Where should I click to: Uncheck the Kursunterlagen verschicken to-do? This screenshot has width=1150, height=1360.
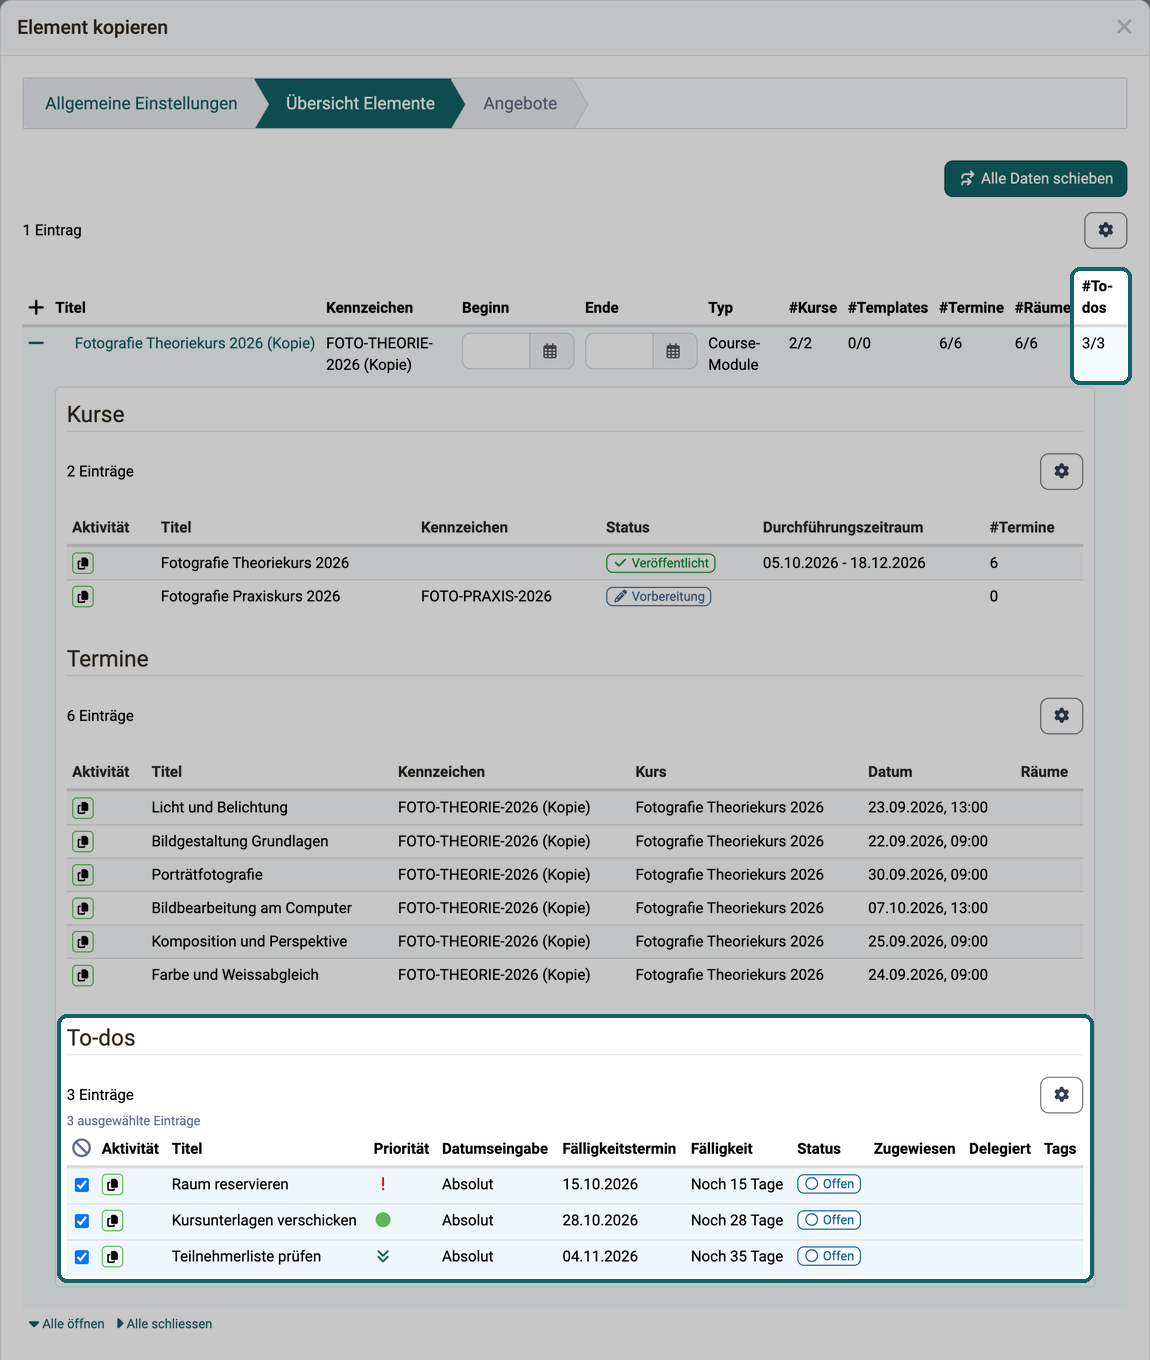(x=82, y=1221)
